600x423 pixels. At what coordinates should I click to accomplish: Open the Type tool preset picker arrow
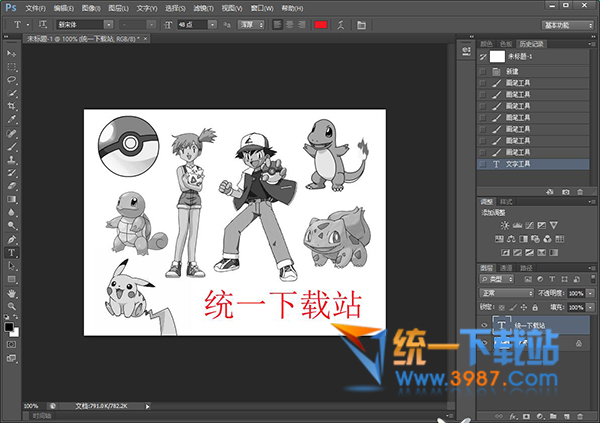pos(28,25)
